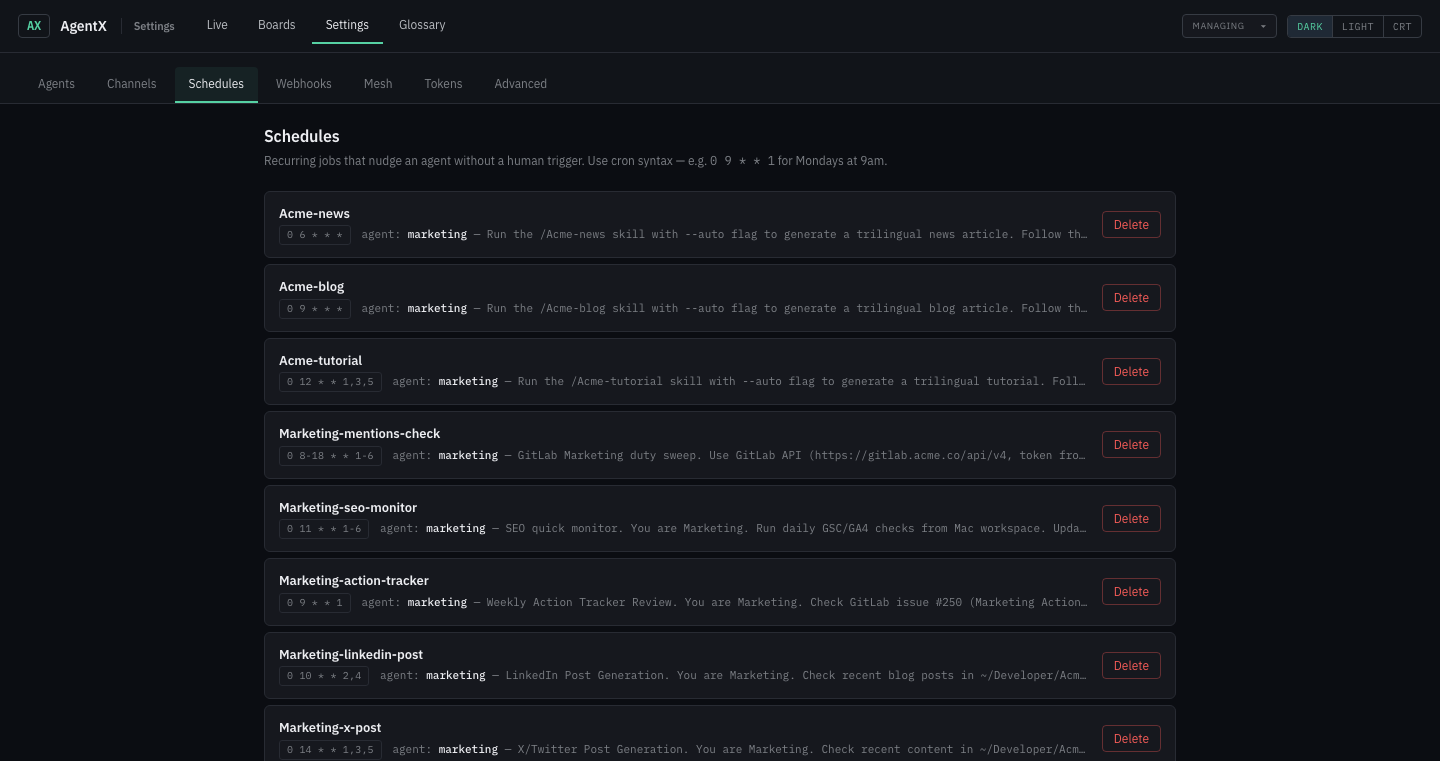The width and height of the screenshot is (1440, 761).
Task: Switch theme to CRT
Action: pos(1402,26)
